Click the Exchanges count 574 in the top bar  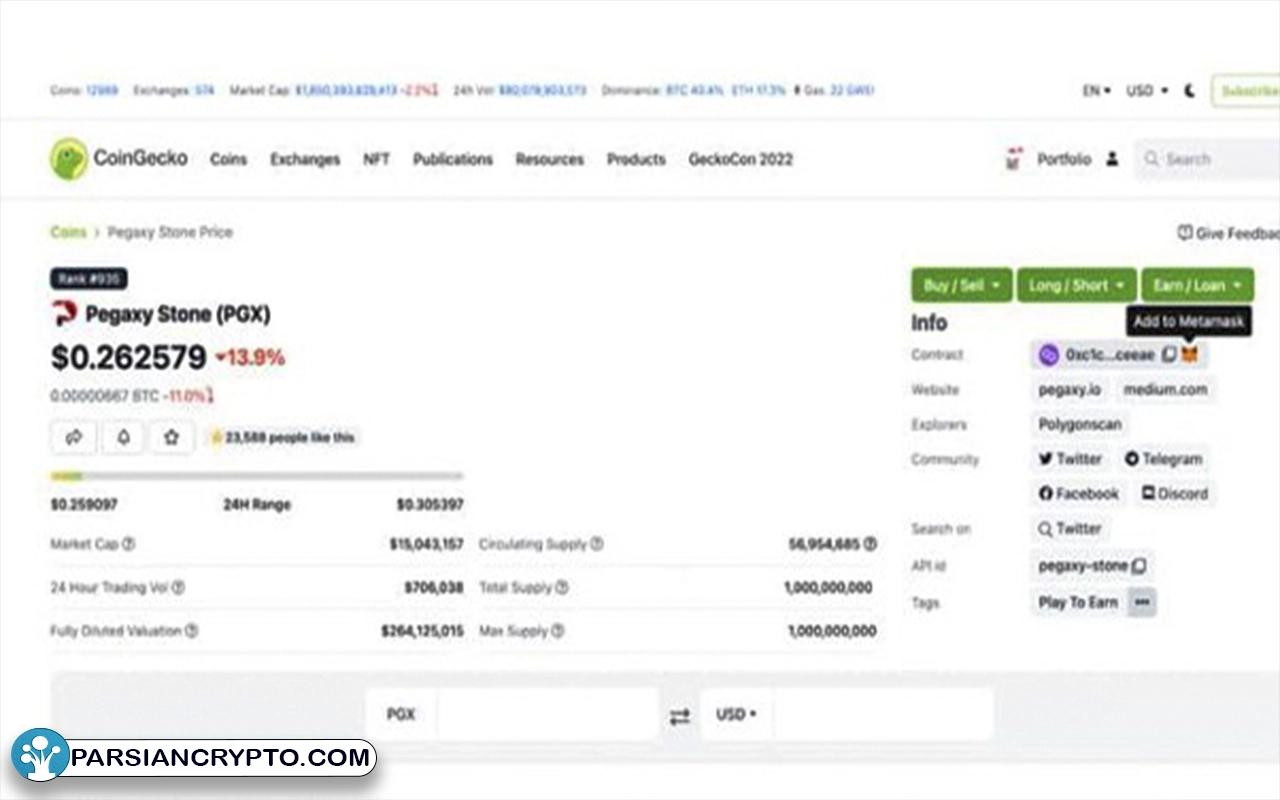(205, 90)
